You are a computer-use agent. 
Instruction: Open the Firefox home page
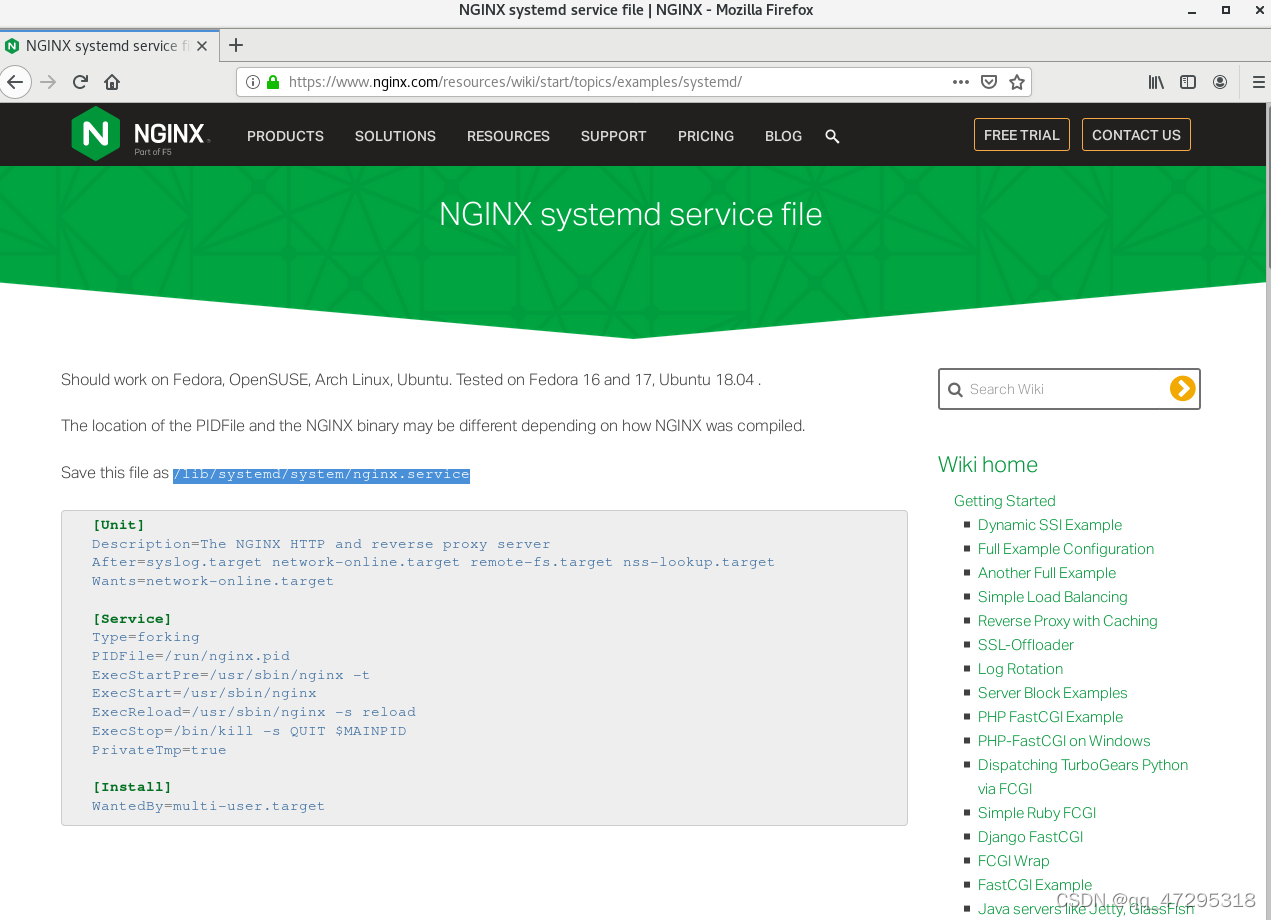pos(112,82)
